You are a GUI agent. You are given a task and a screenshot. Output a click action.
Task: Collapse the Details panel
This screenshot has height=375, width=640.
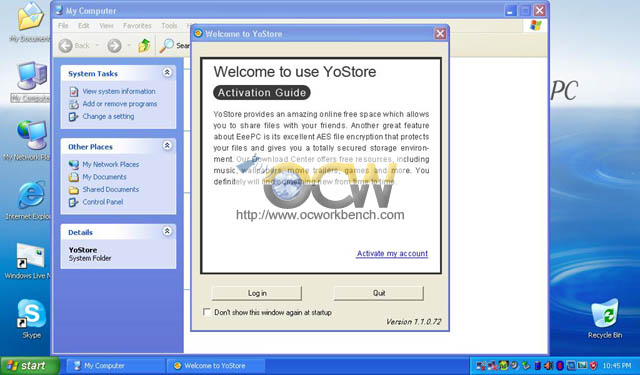click(x=167, y=231)
